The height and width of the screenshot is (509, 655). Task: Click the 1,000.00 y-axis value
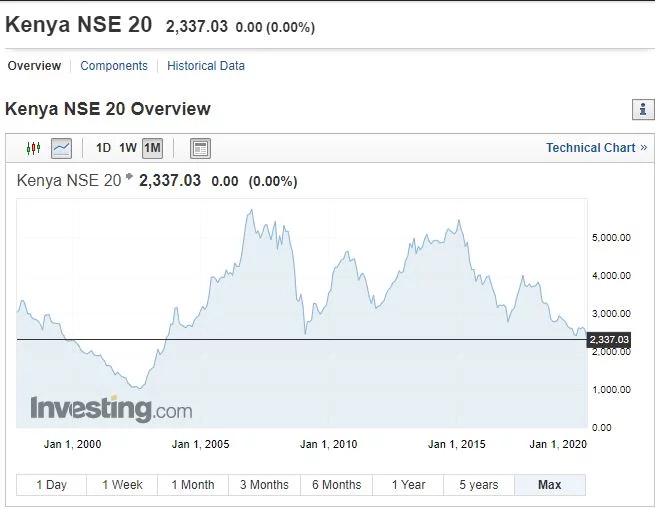coord(611,390)
